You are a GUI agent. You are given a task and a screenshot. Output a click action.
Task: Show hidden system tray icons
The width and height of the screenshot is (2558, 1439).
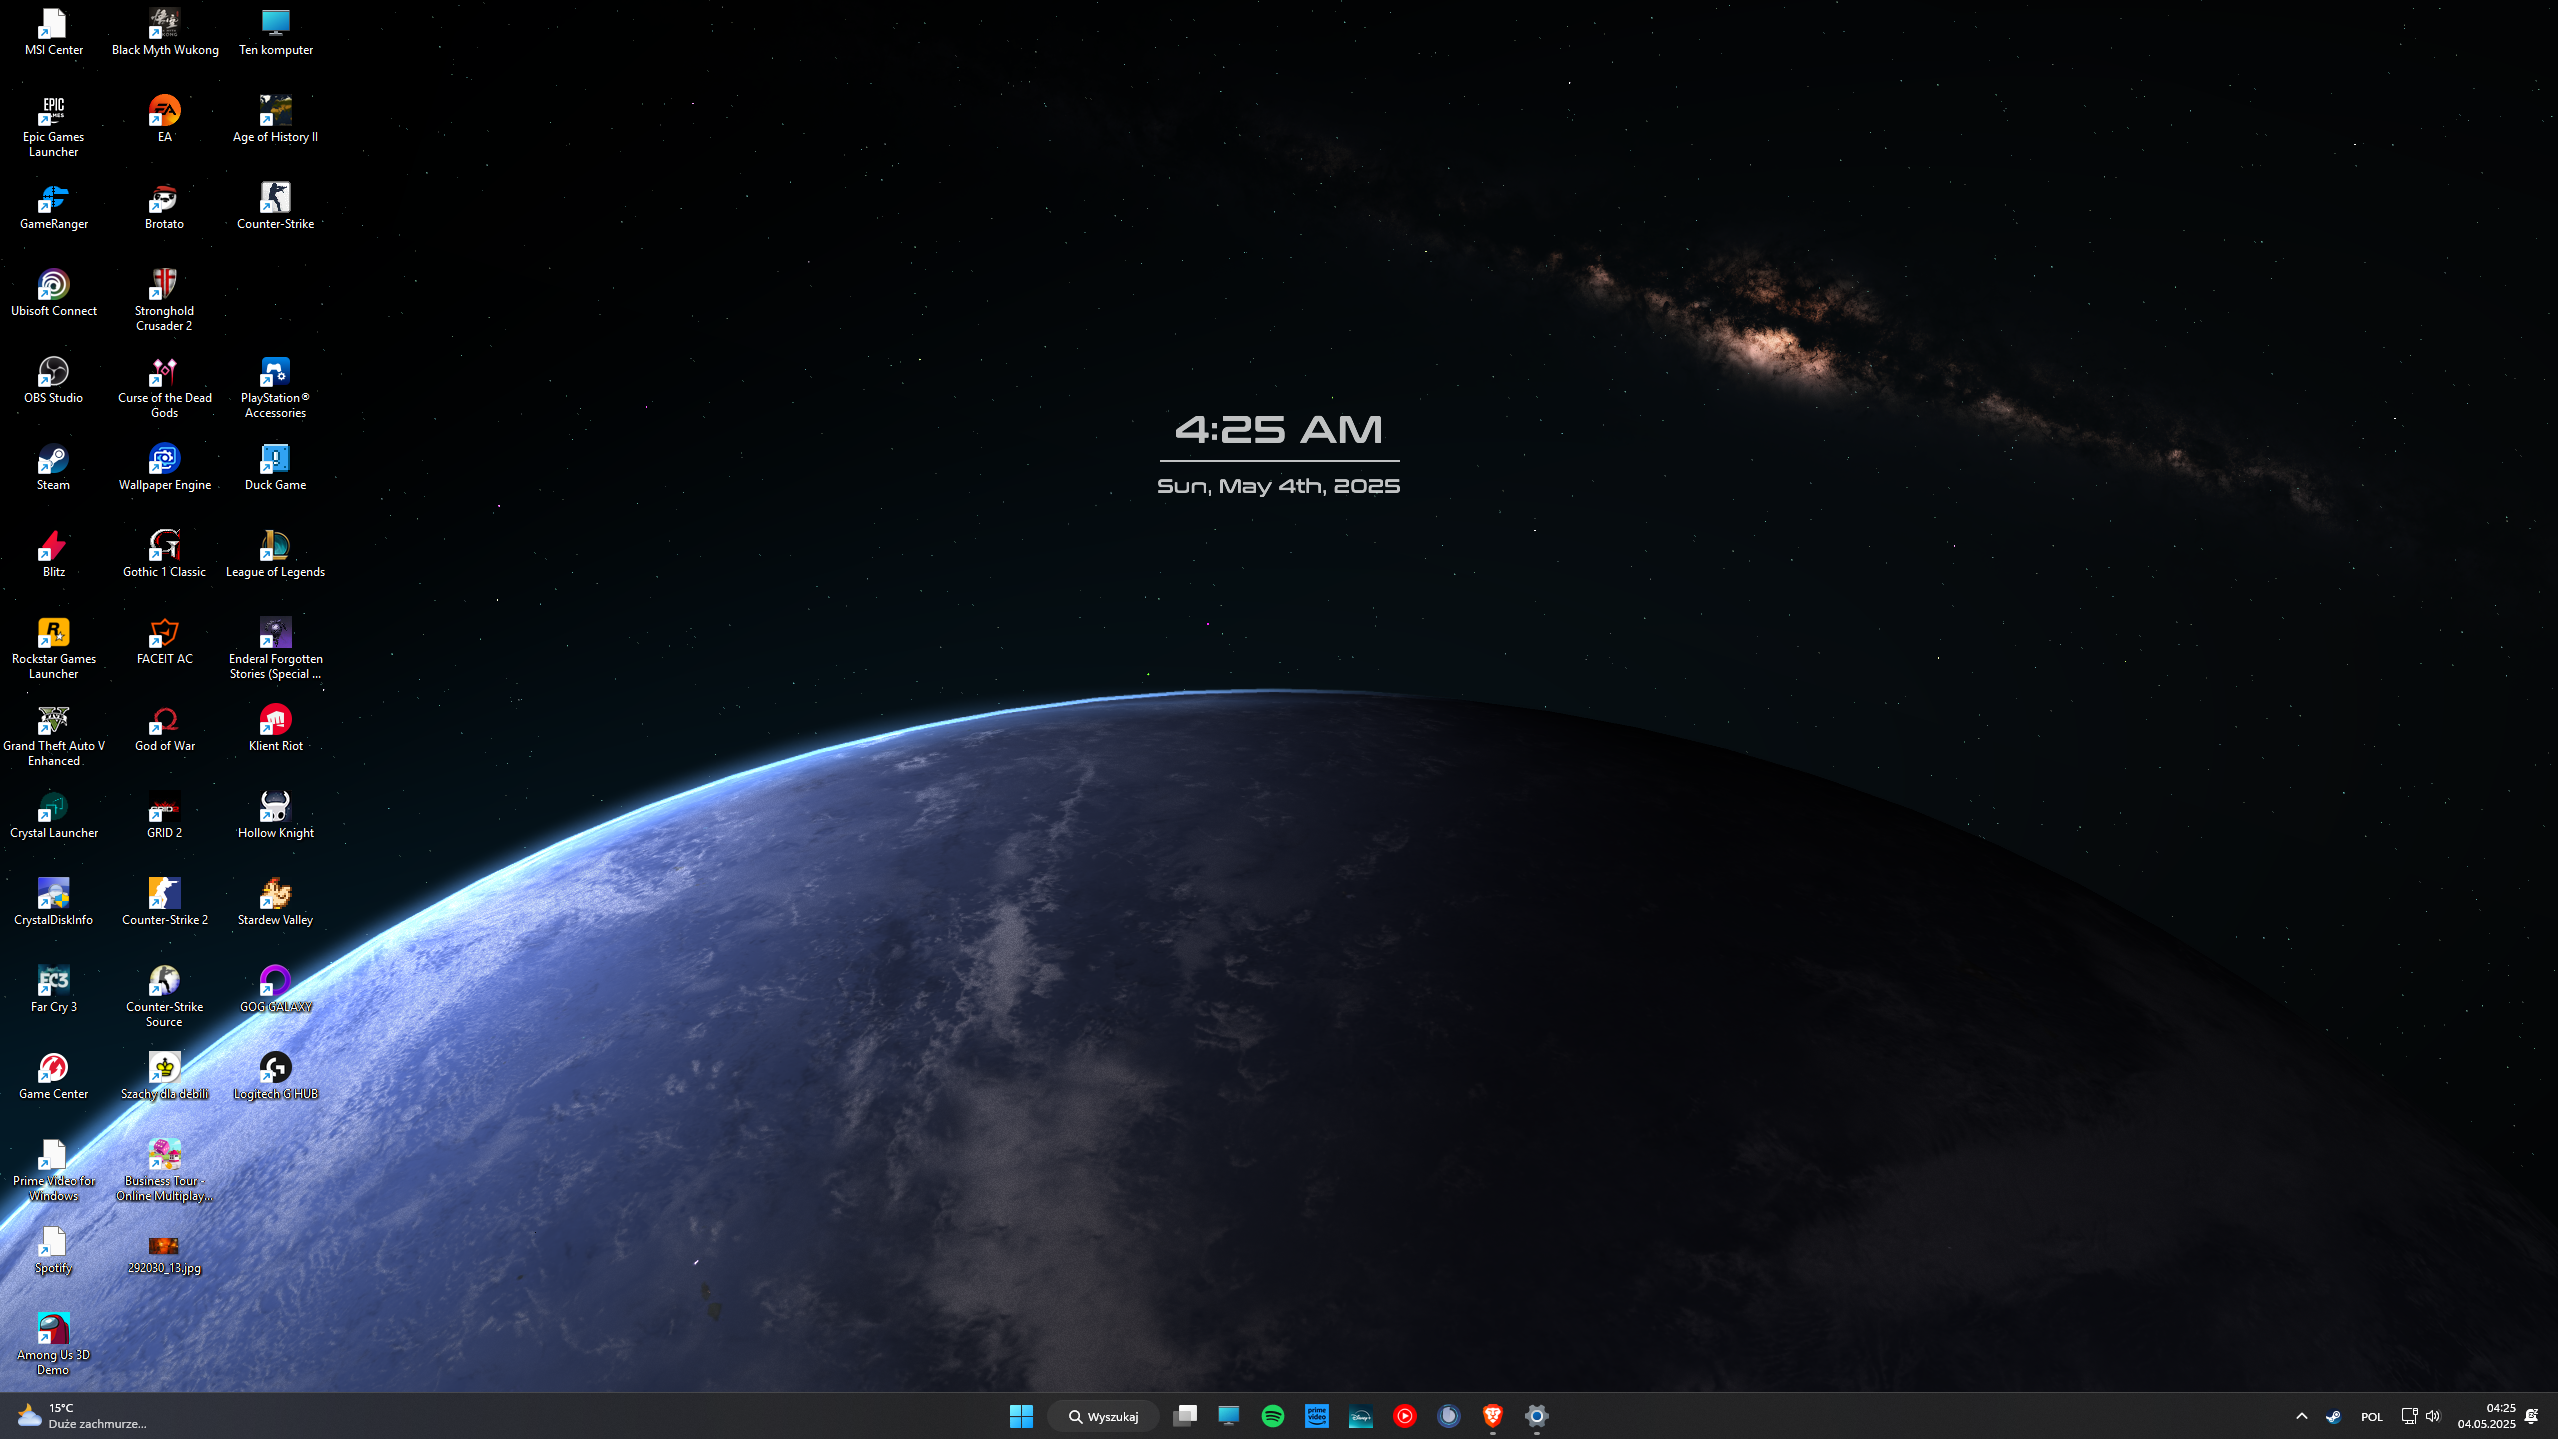[x=2301, y=1416]
